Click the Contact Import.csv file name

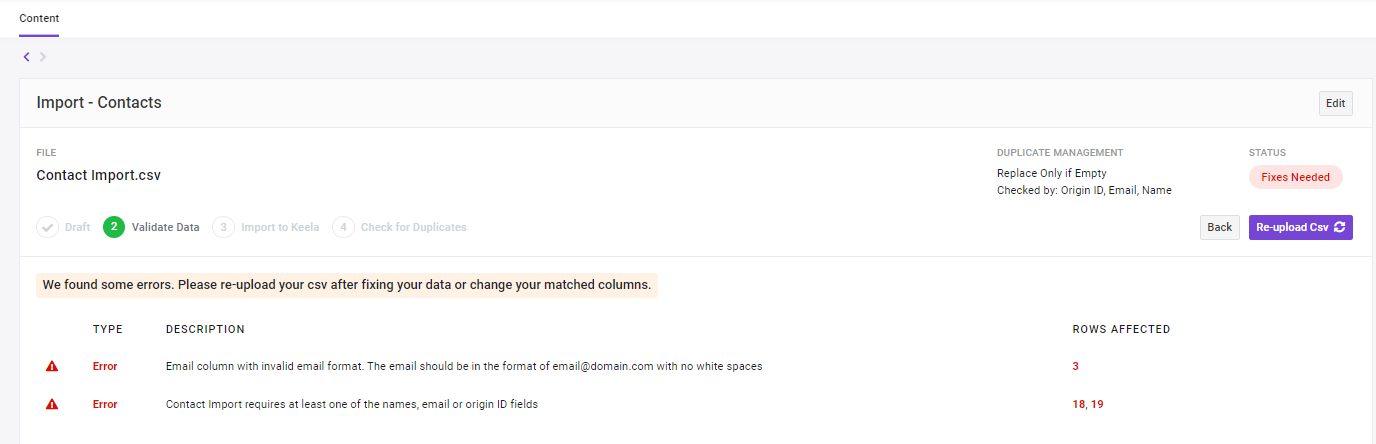click(x=99, y=175)
